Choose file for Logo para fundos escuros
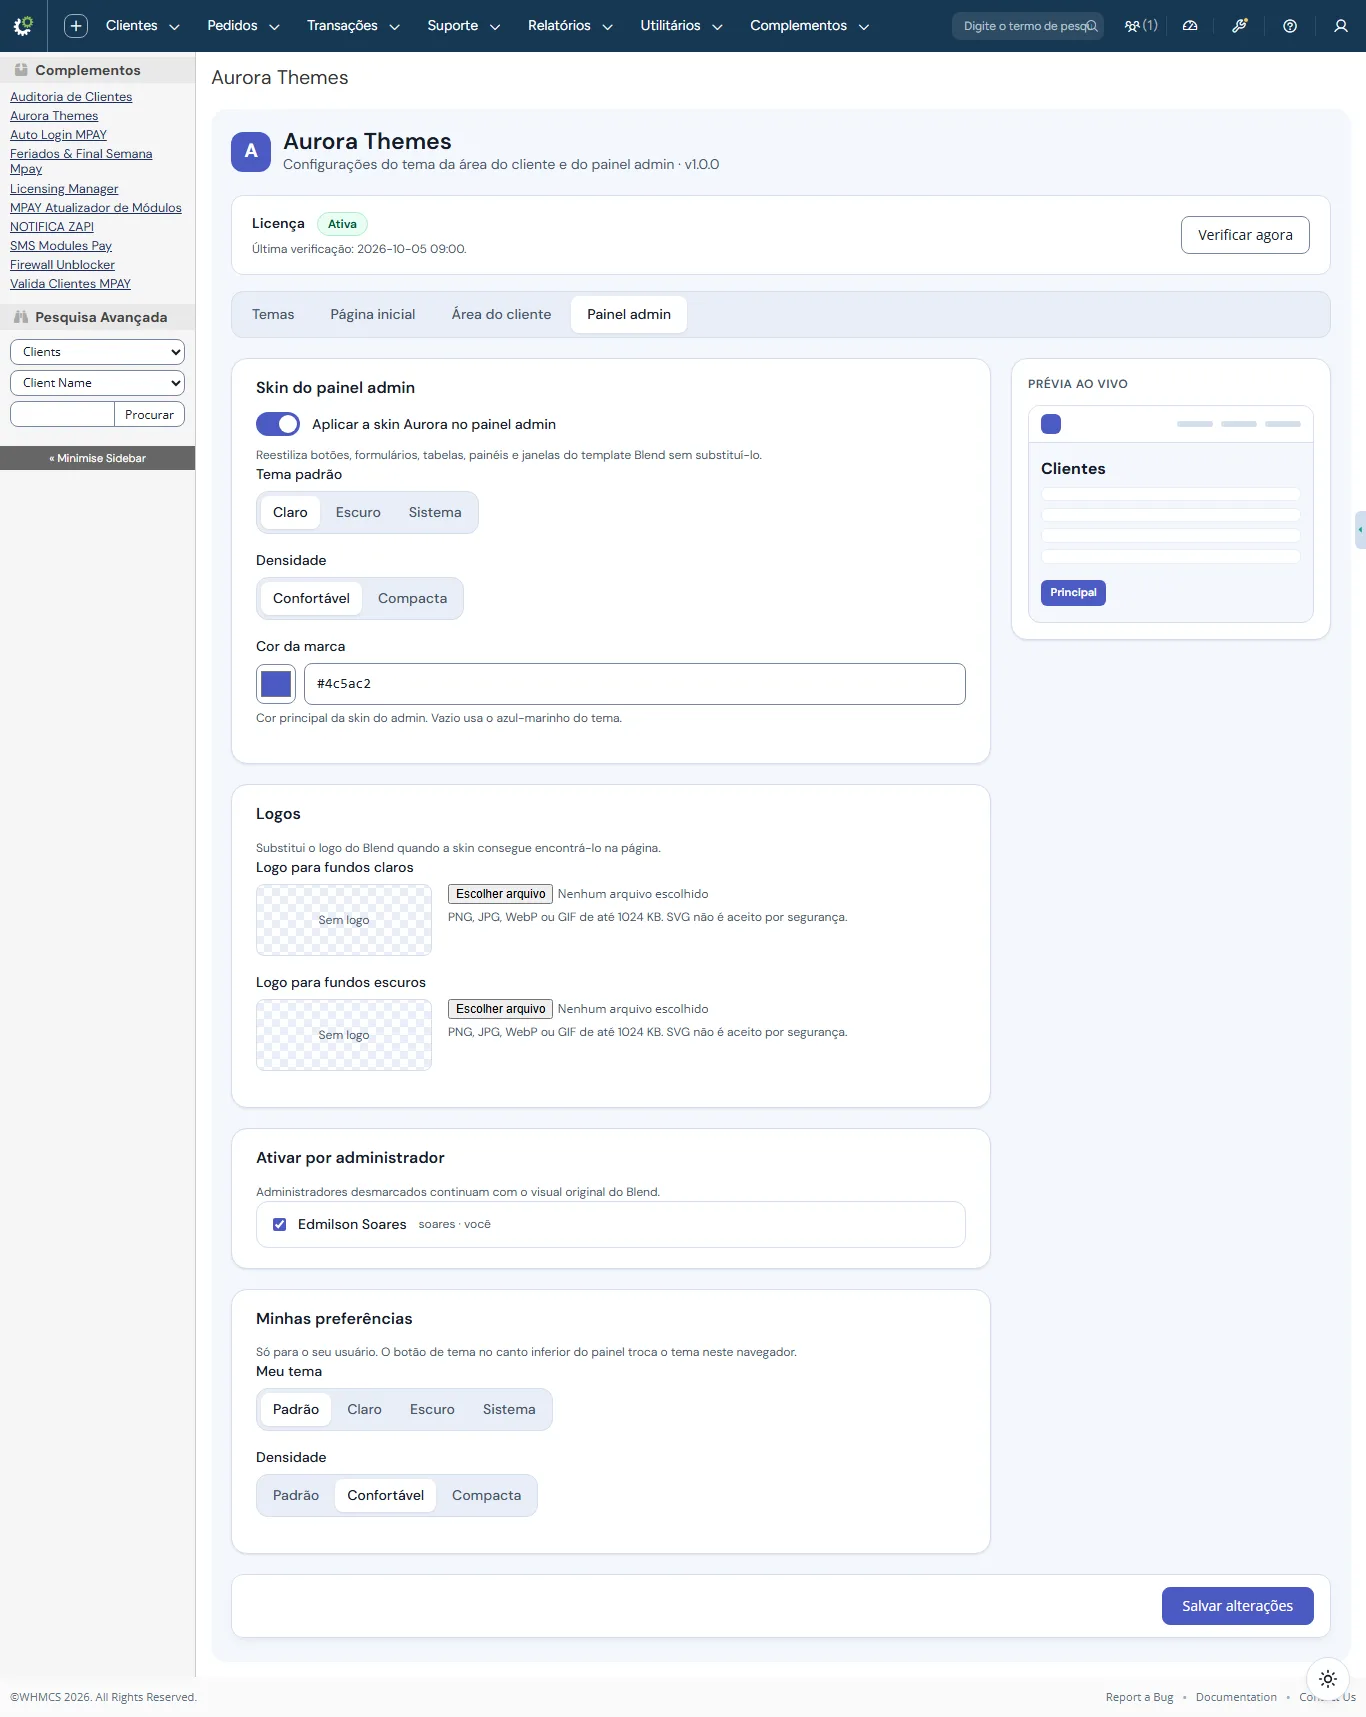Screen dimensions: 1366x1717 pyautogui.click(x=500, y=1009)
